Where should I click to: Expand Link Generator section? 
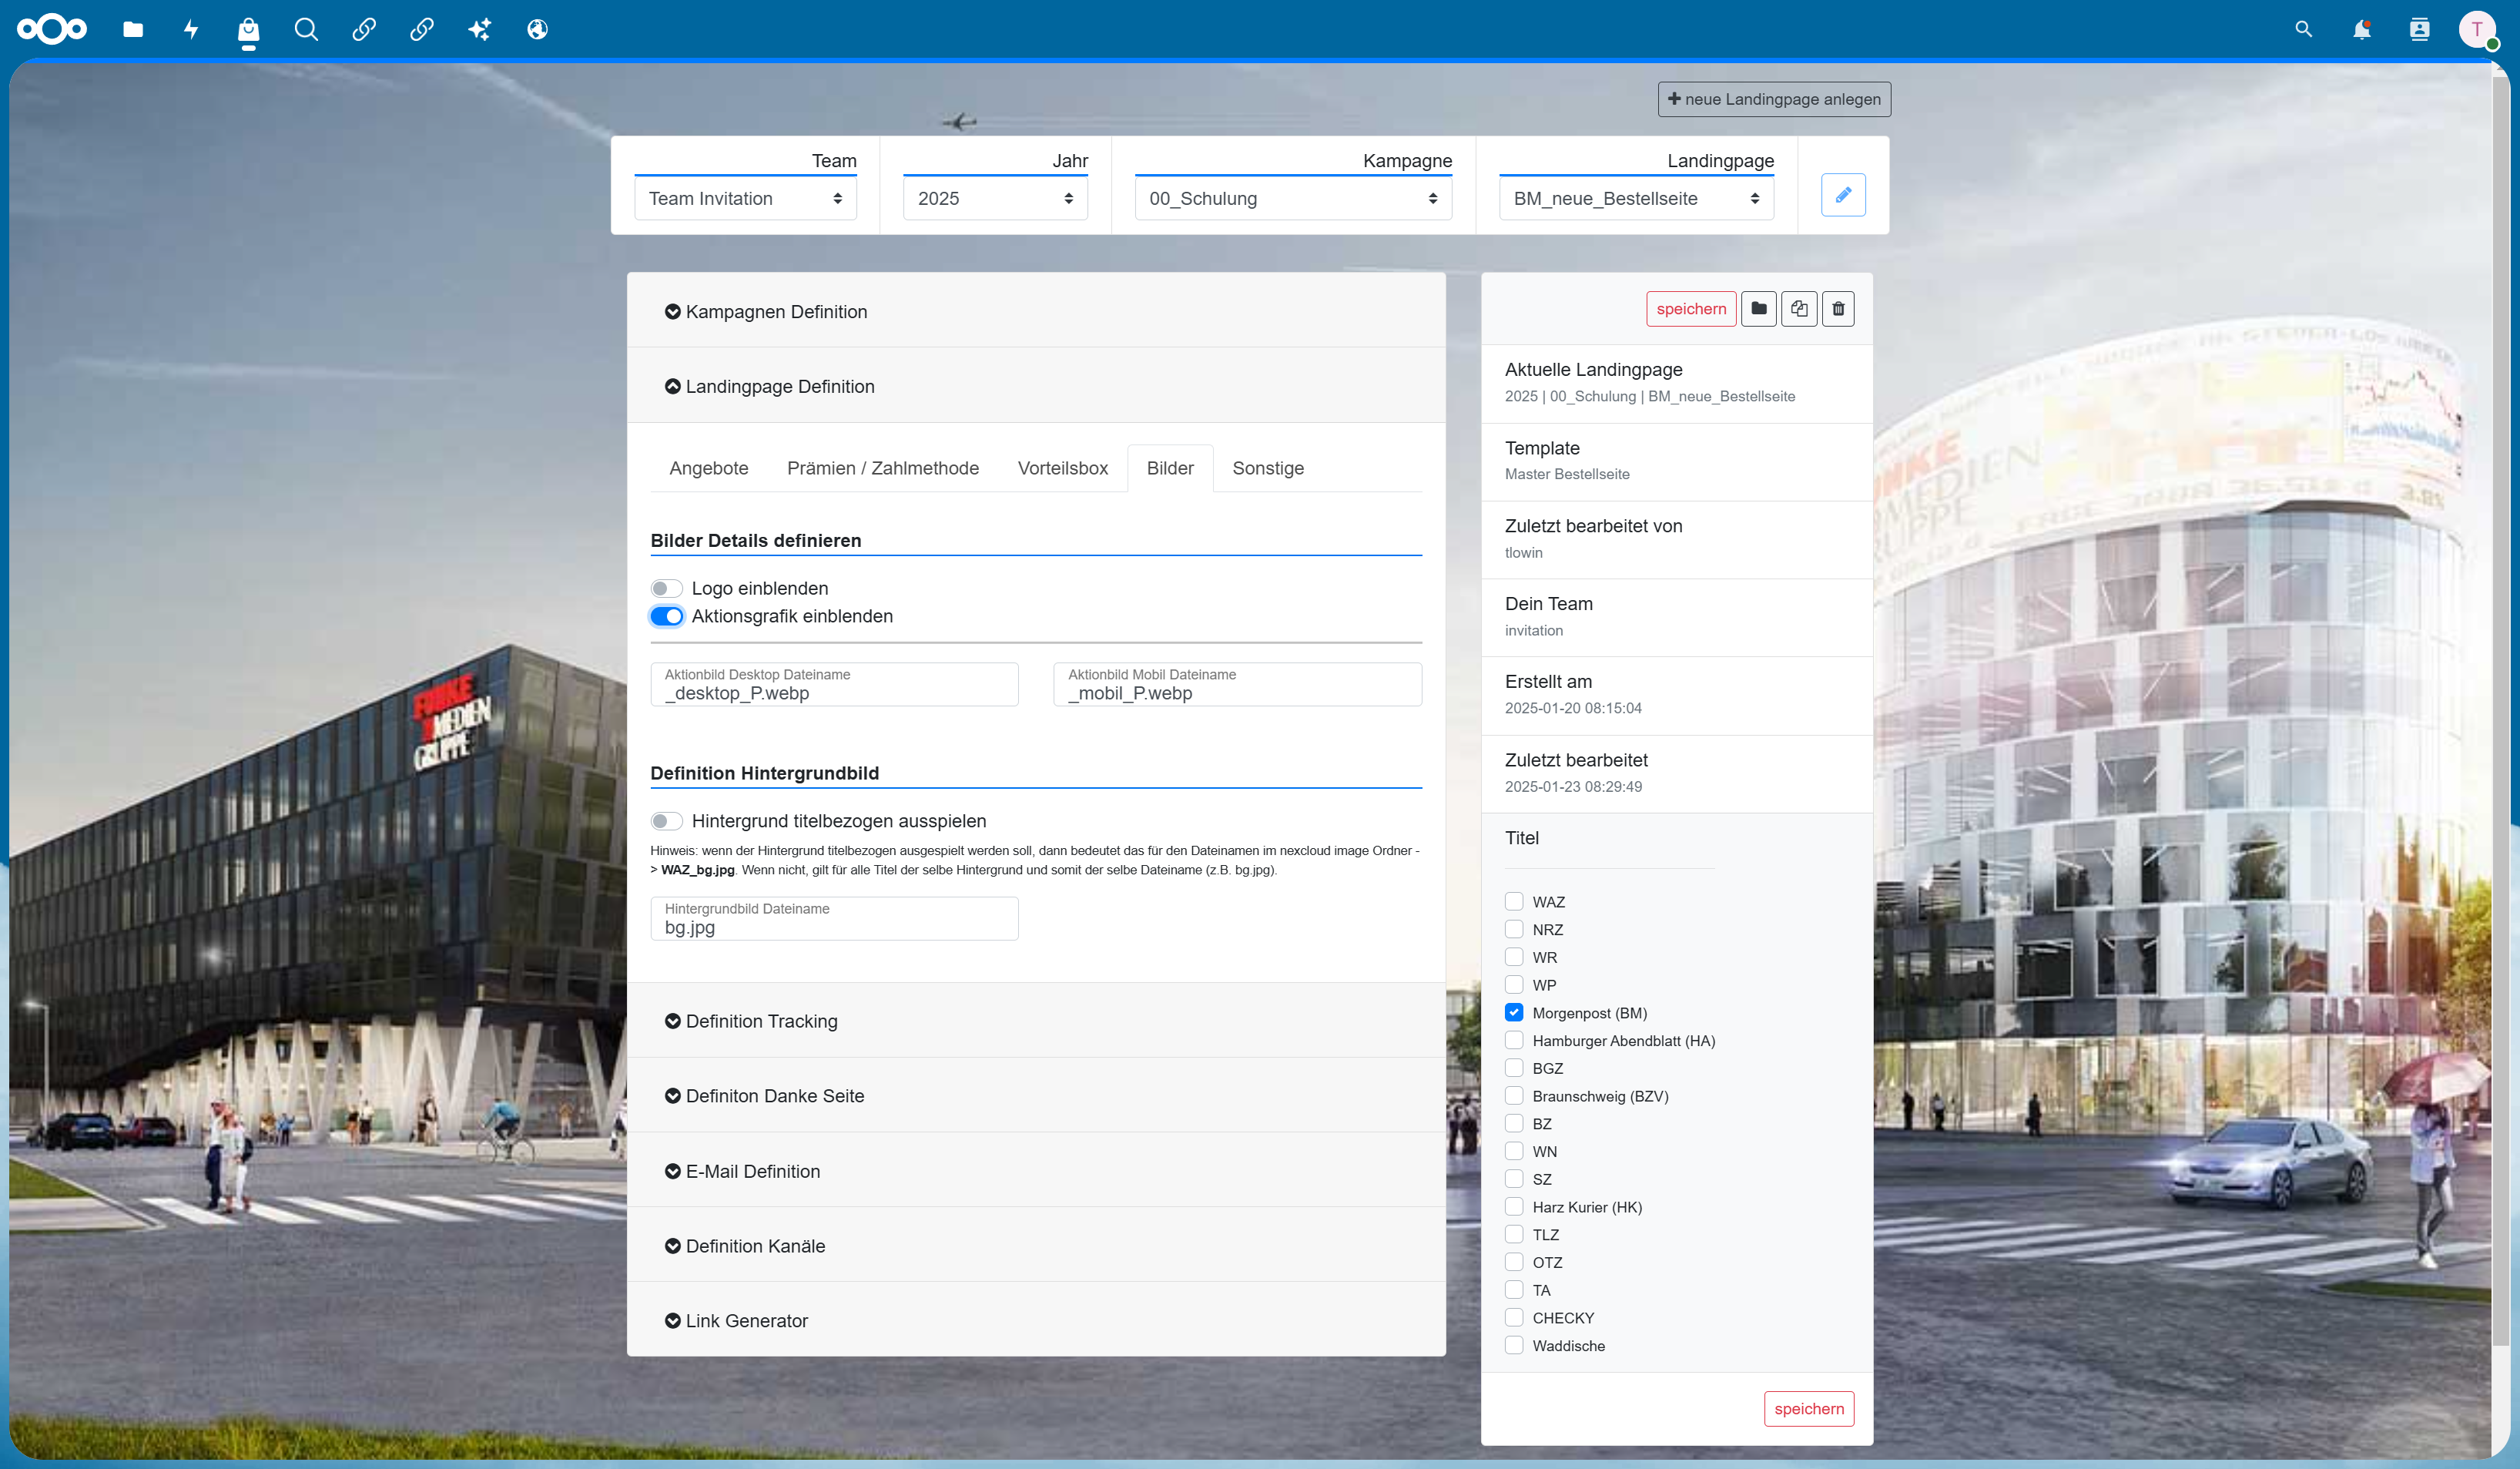tap(1036, 1320)
